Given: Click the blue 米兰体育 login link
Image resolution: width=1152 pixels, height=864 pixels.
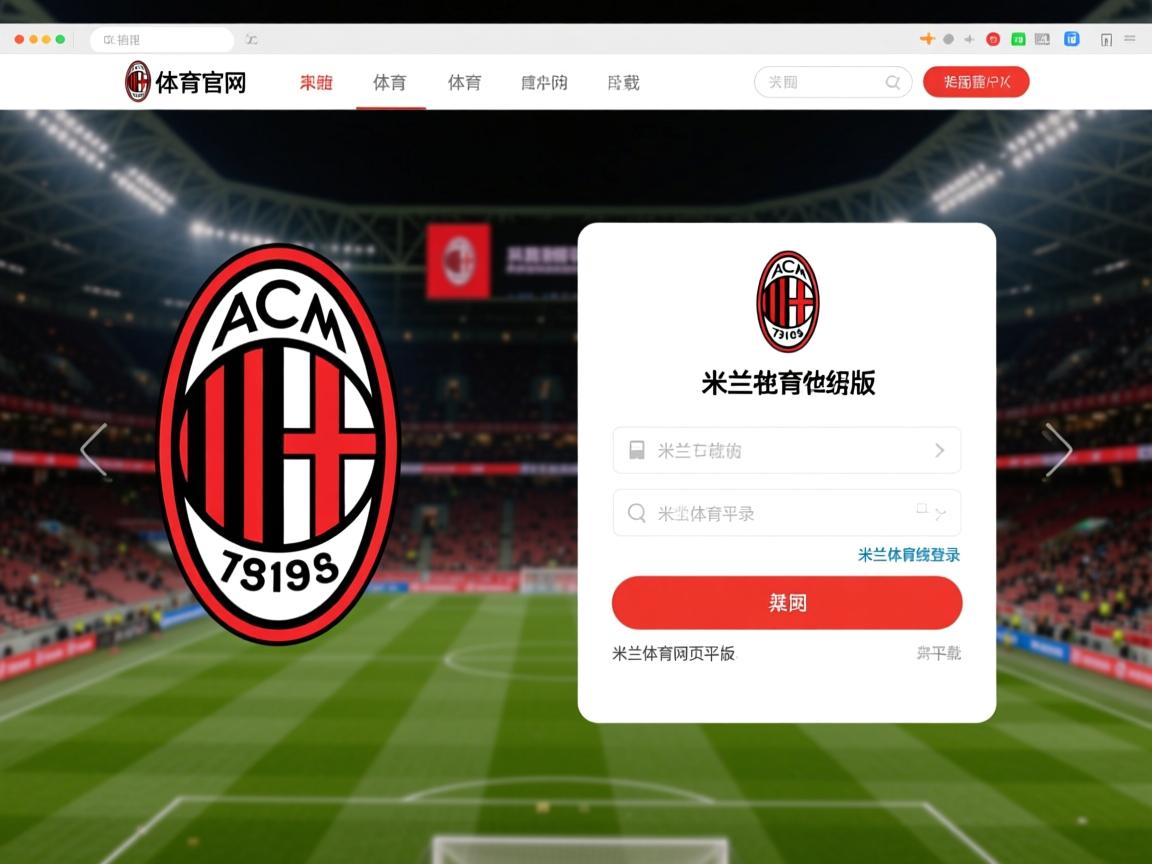Looking at the screenshot, I should click(909, 555).
